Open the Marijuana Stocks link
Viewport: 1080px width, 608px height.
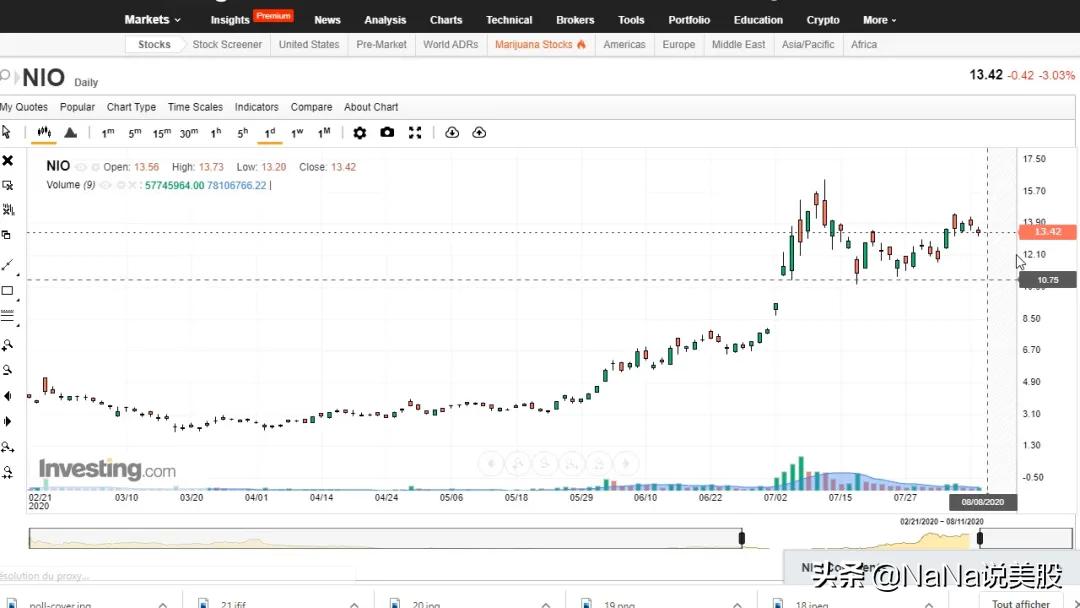pyautogui.click(x=539, y=44)
